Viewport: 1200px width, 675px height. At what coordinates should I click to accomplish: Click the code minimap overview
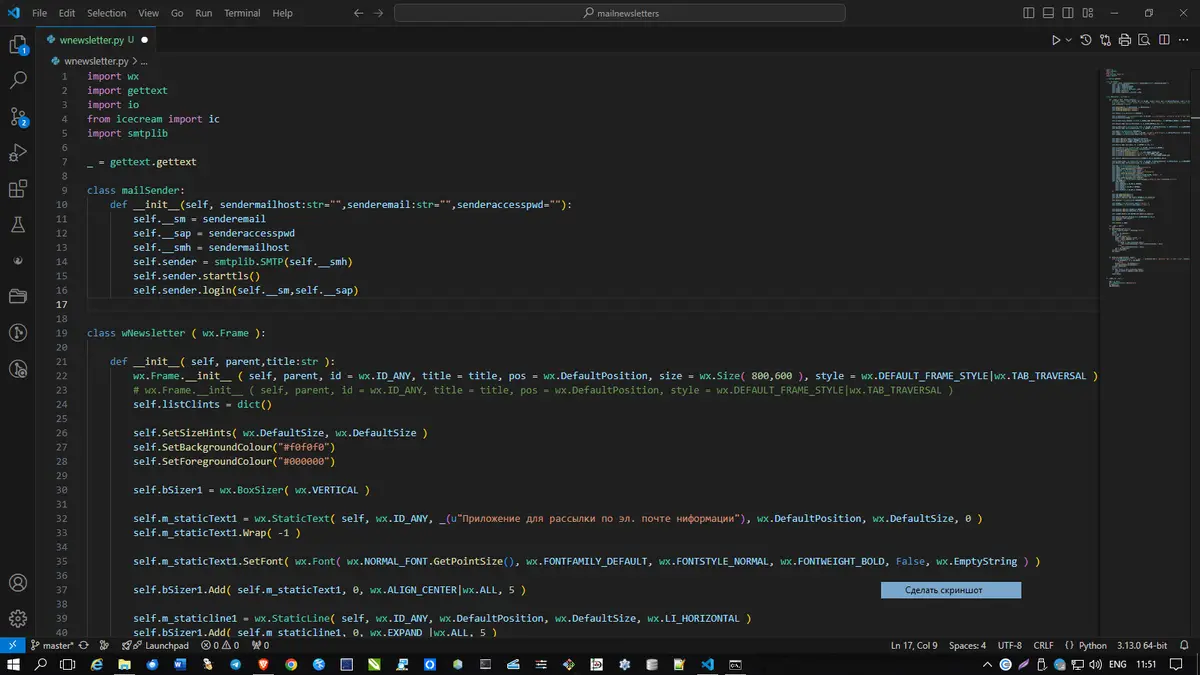[1147, 180]
